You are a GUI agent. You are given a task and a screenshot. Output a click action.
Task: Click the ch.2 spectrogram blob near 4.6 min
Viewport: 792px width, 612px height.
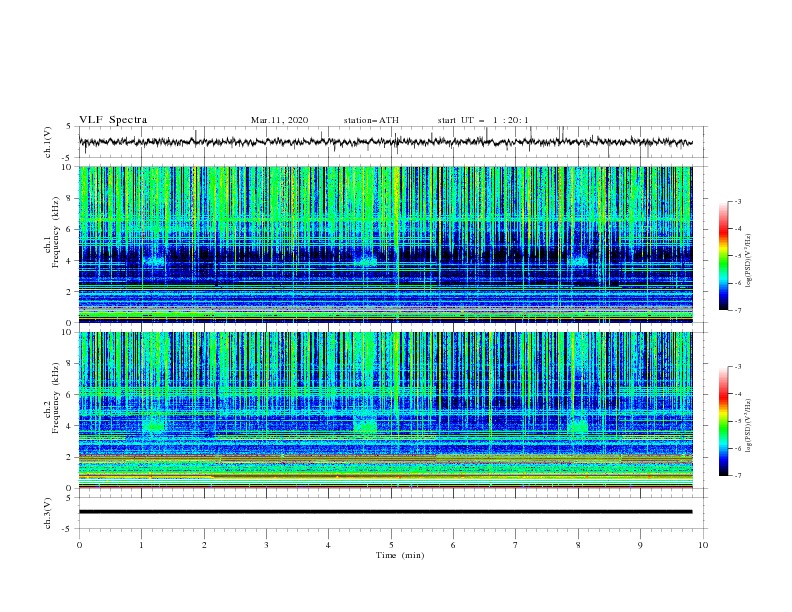coord(365,425)
